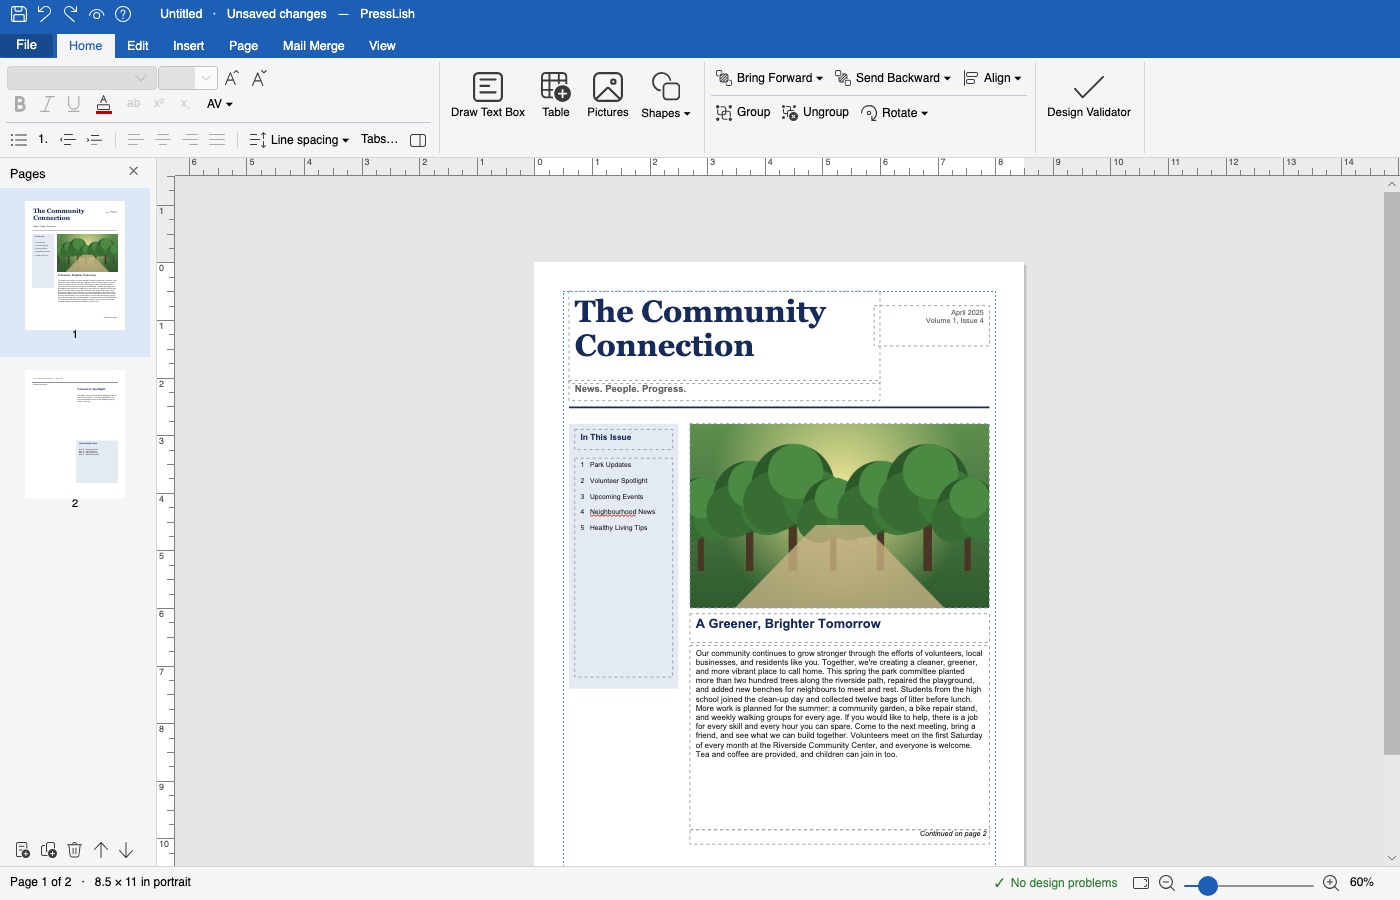Click the Table insert tool
Screen dimensions: 1400x900
[x=555, y=95]
